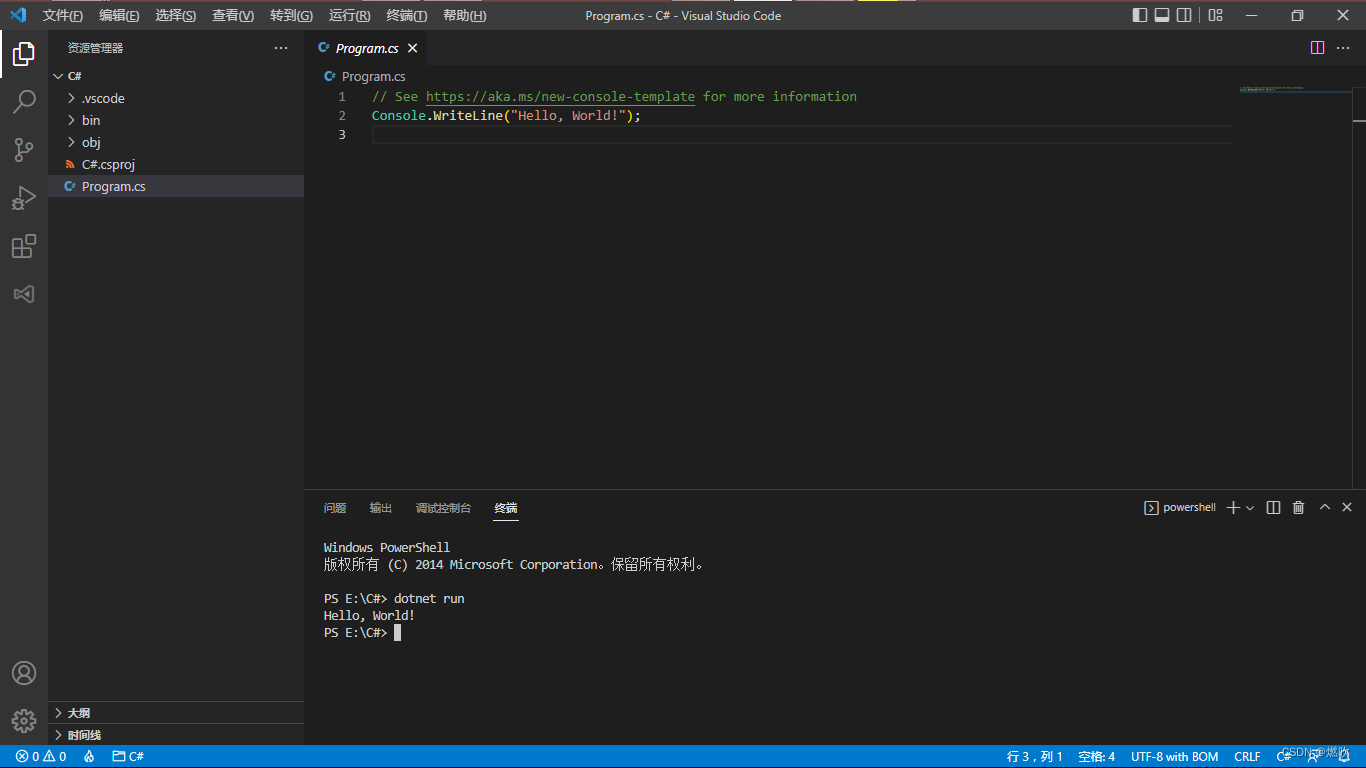Click the aka.ms/new-console-template link
Viewport: 1366px width, 768px height.
[x=560, y=97]
